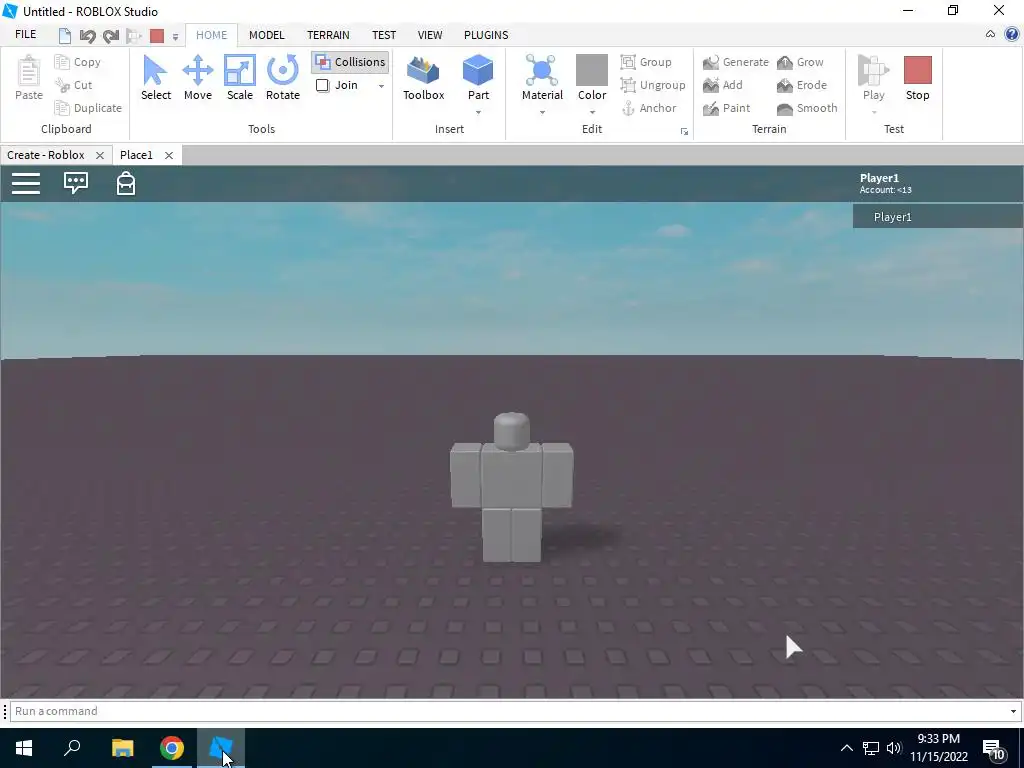Choose the Scale tool
The height and width of the screenshot is (768, 1024).
(240, 78)
